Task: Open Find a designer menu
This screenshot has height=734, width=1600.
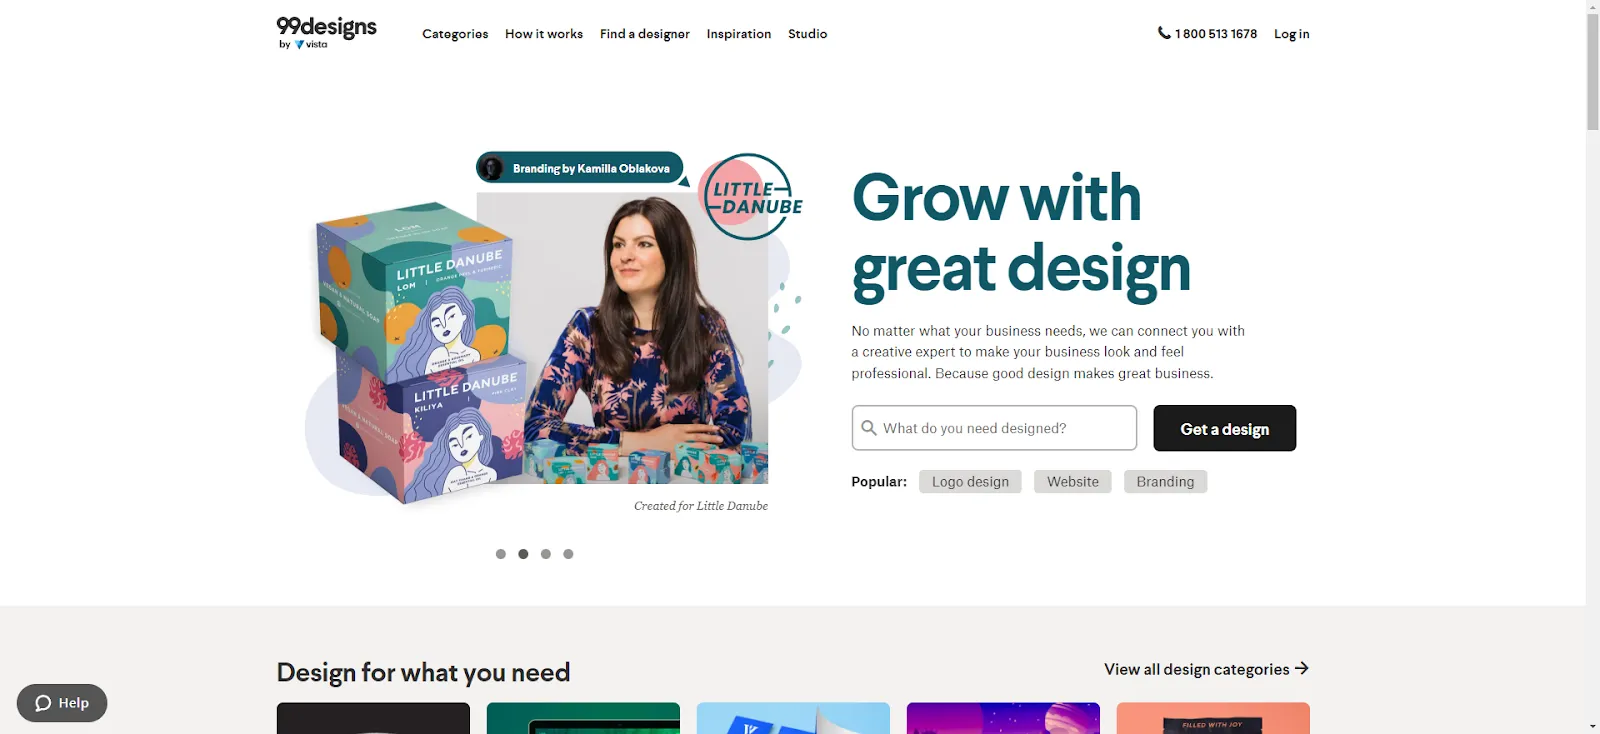Action: click(x=645, y=34)
